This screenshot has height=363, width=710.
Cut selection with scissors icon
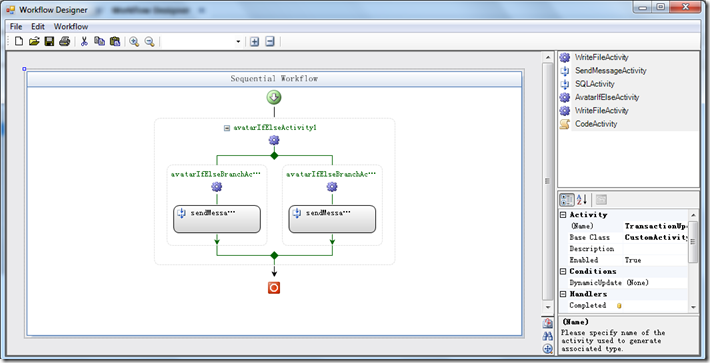(x=84, y=42)
